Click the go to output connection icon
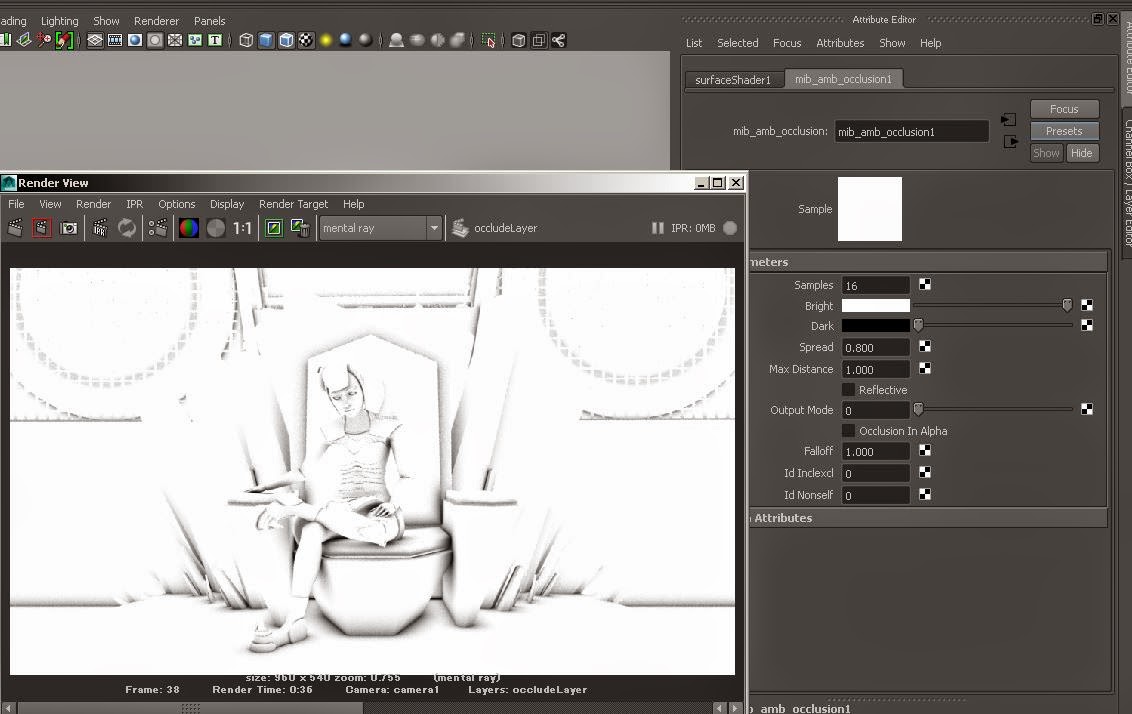 (1011, 142)
